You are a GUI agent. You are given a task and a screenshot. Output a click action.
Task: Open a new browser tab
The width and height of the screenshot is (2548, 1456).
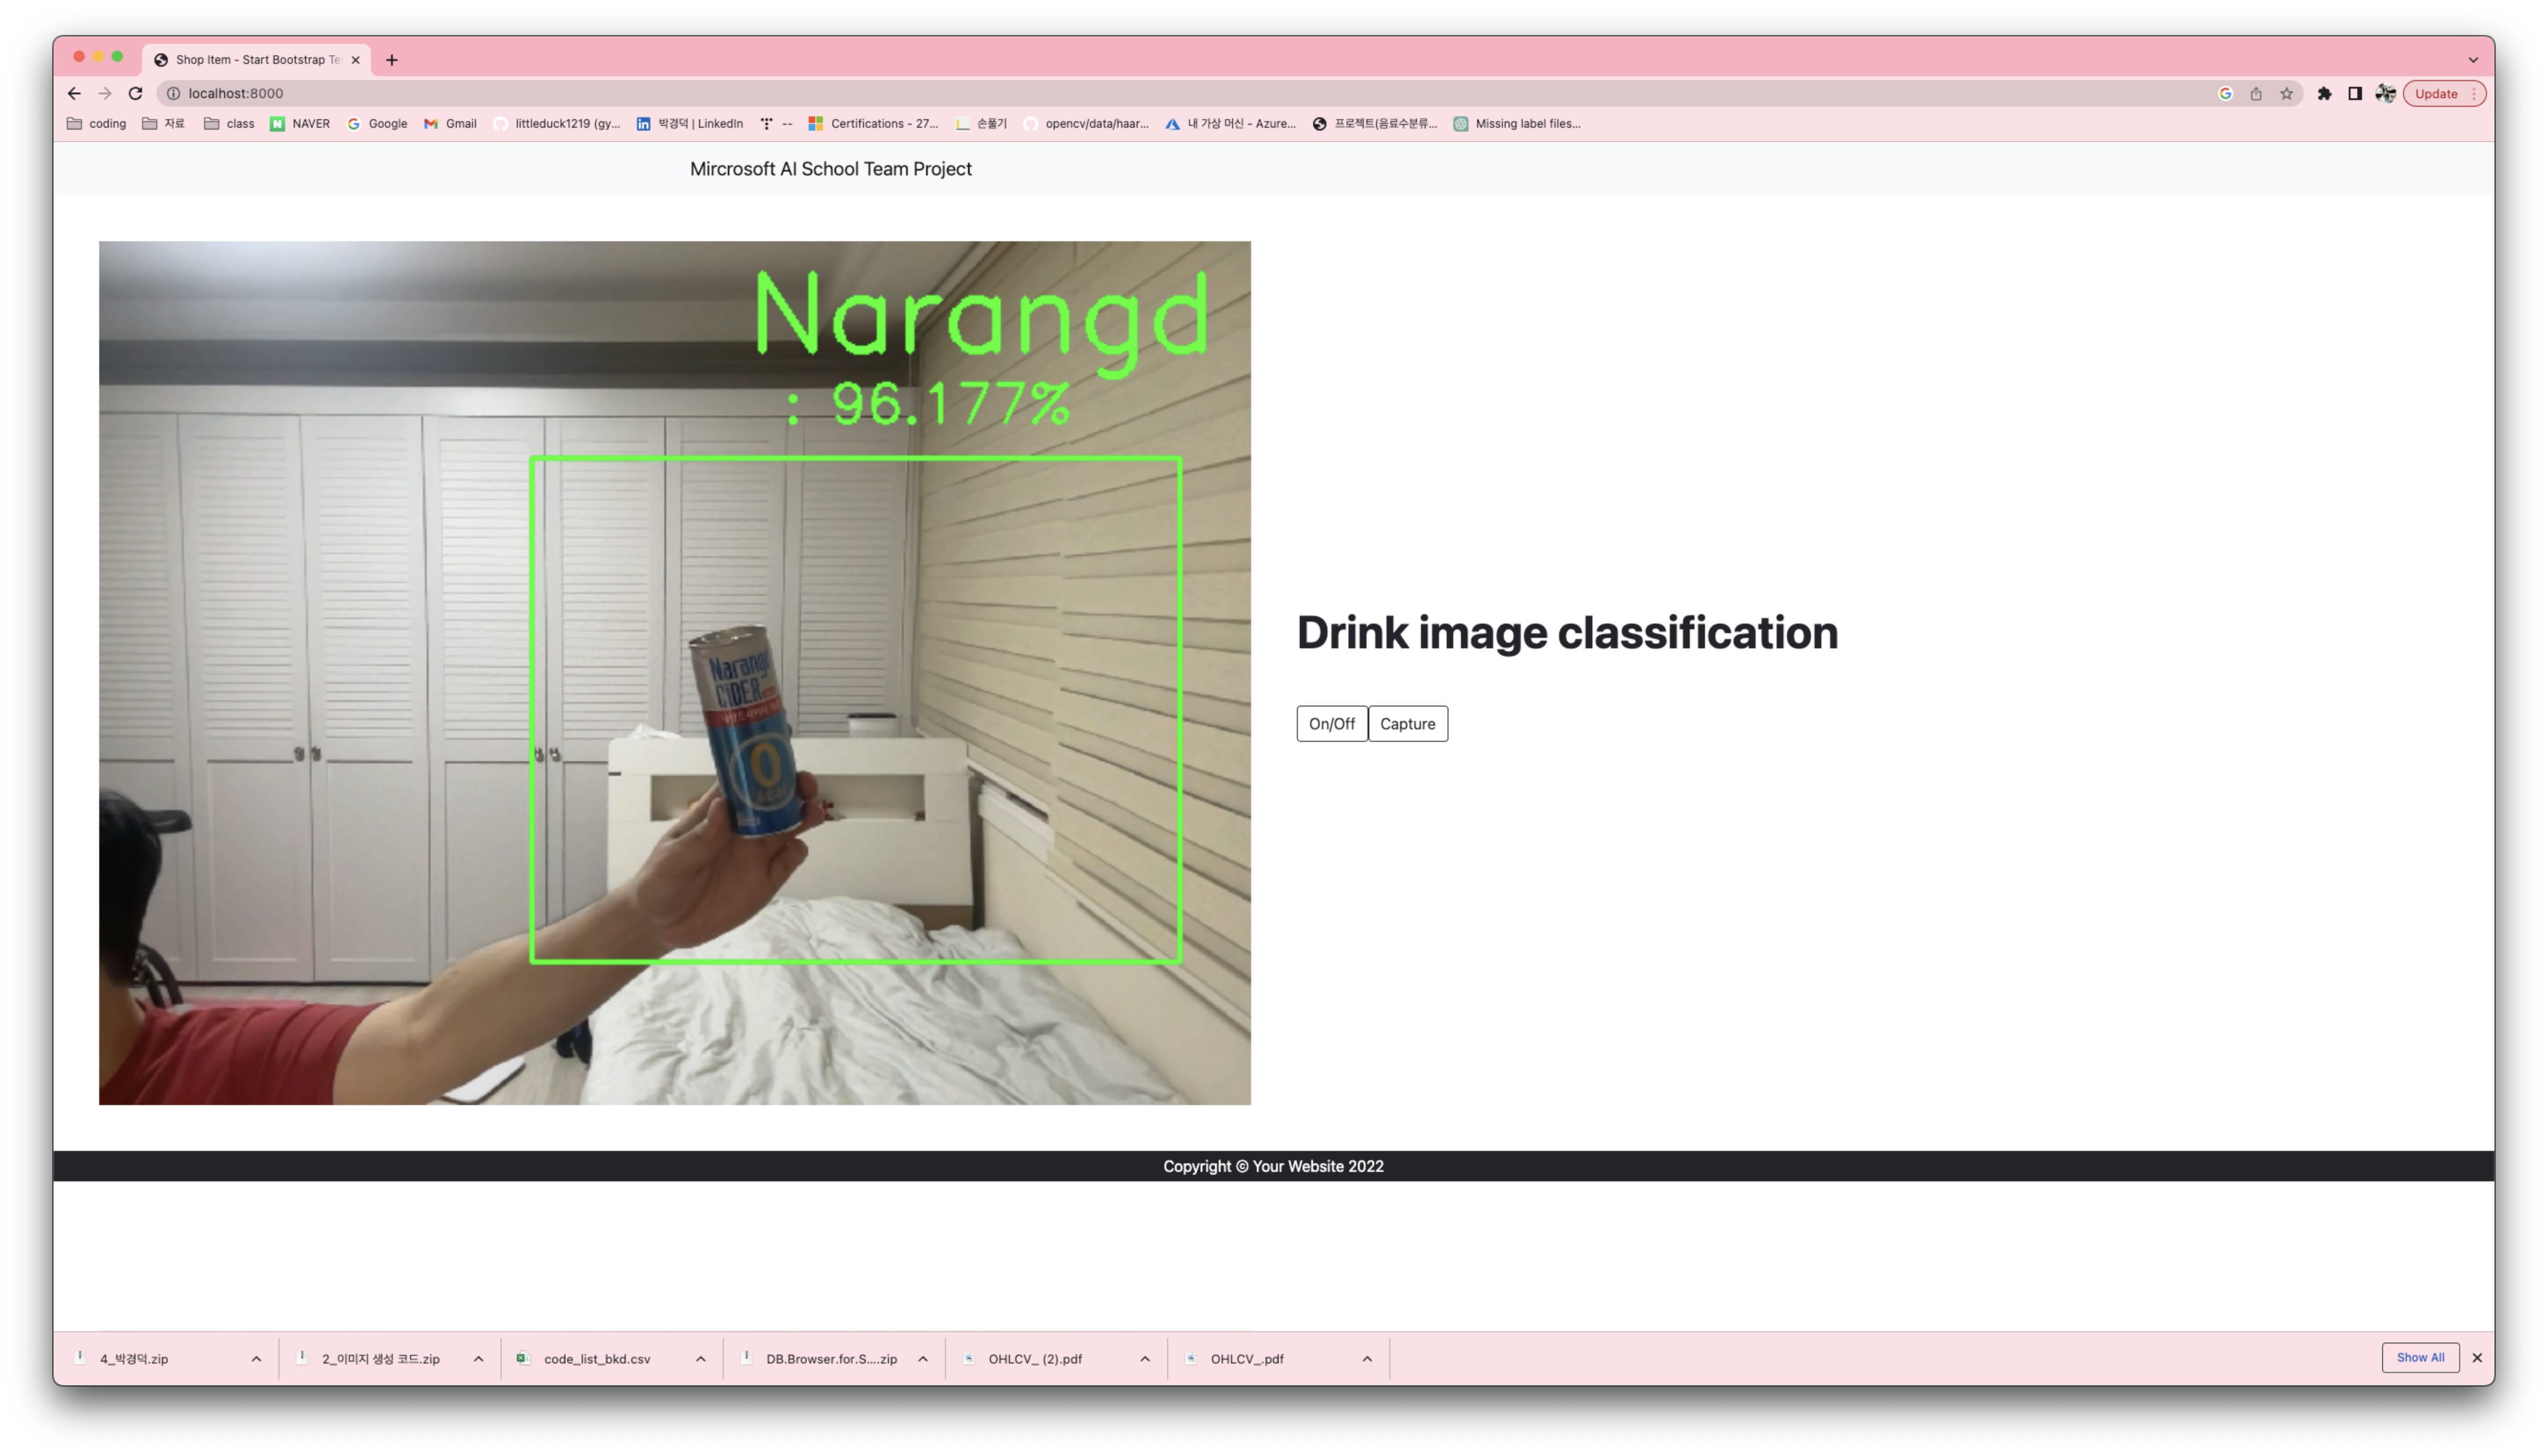coord(392,60)
